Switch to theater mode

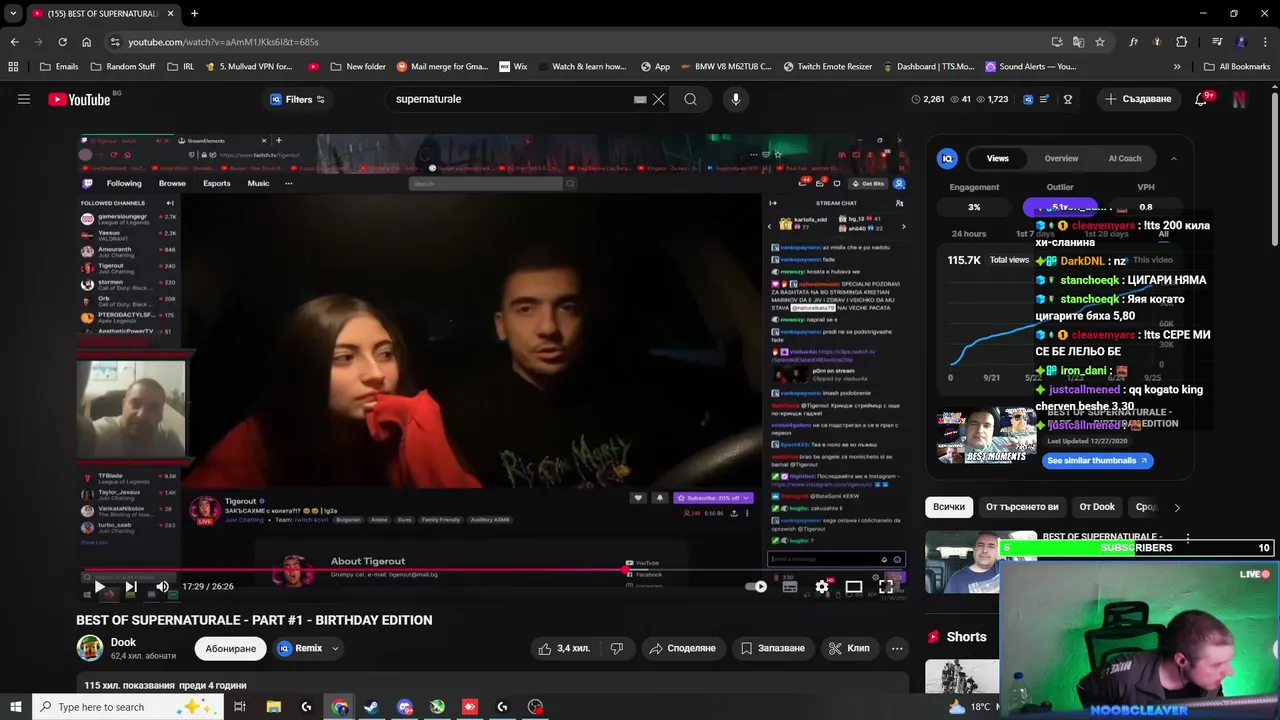[853, 587]
